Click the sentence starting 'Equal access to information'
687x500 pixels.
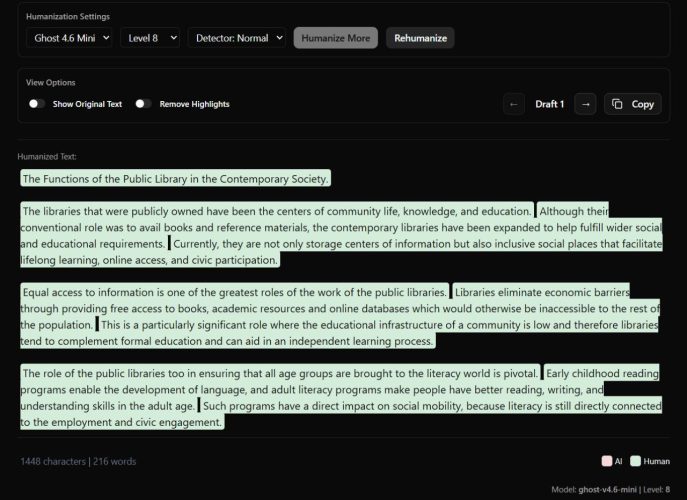(x=234, y=292)
